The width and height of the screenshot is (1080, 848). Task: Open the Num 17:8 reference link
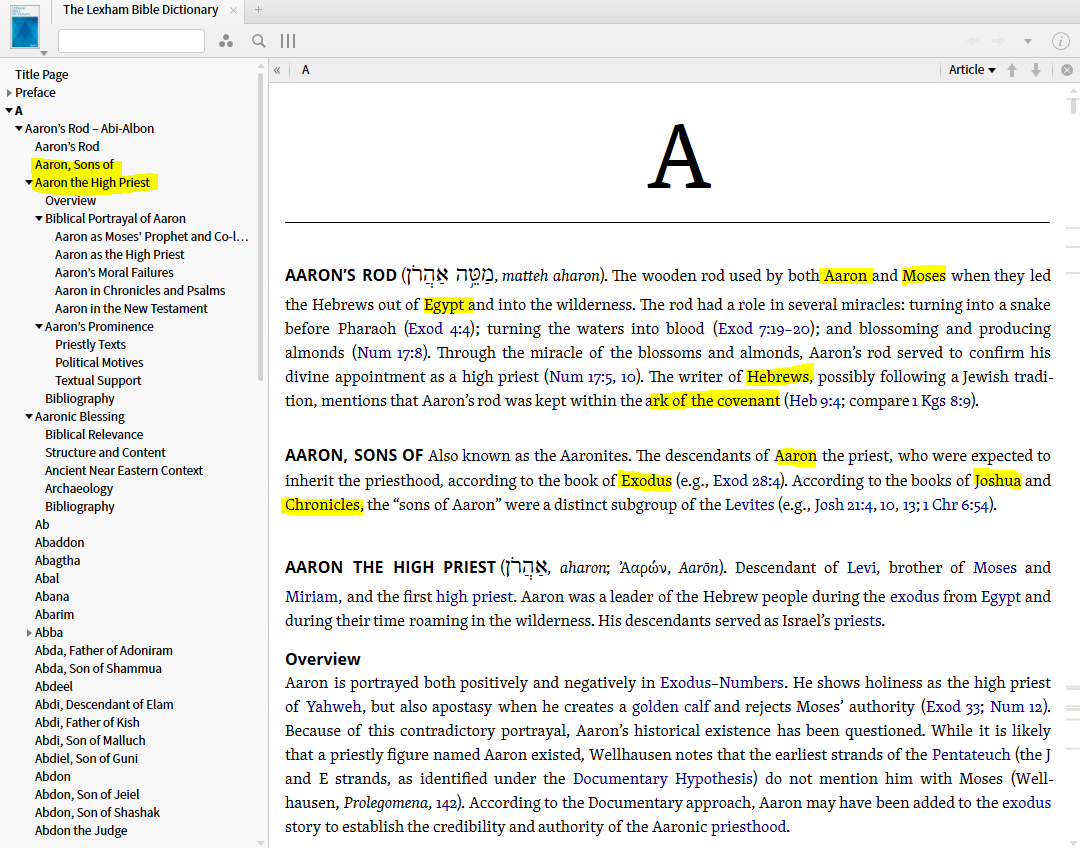(x=389, y=353)
